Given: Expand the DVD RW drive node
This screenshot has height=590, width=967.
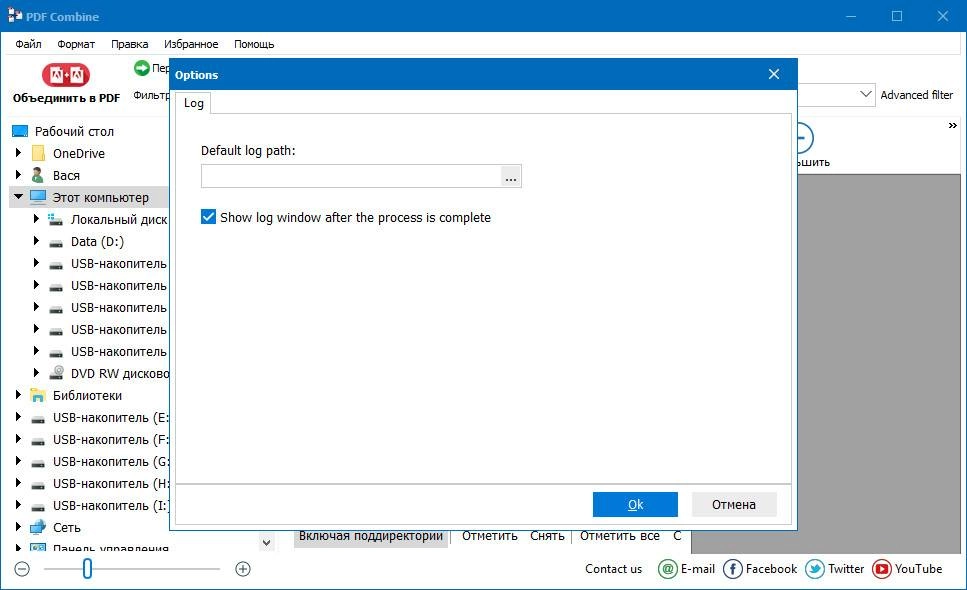Looking at the screenshot, I should pos(36,372).
